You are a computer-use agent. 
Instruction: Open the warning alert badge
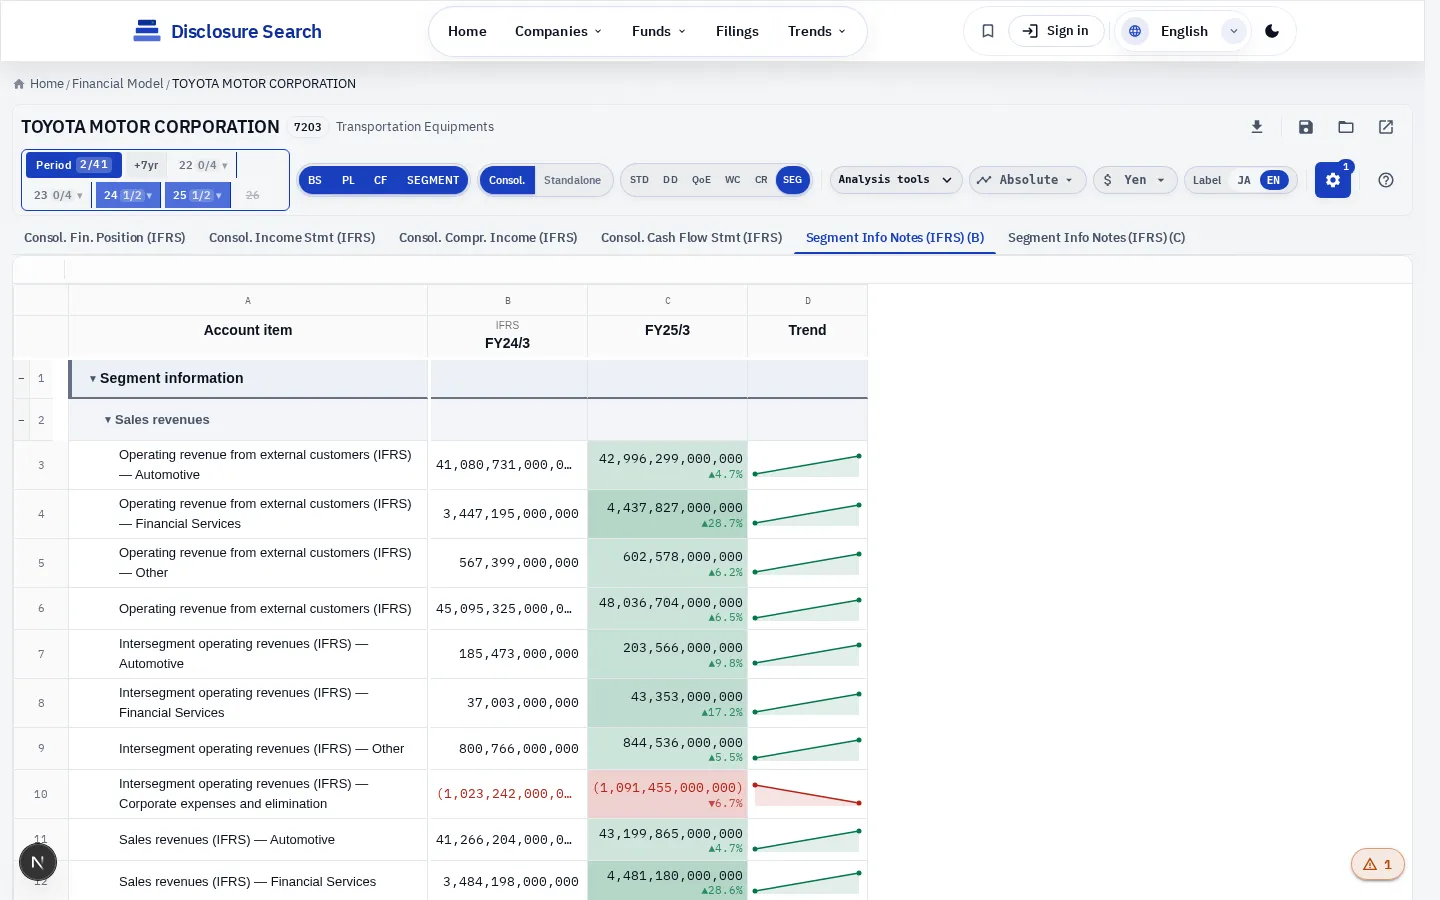(x=1378, y=864)
